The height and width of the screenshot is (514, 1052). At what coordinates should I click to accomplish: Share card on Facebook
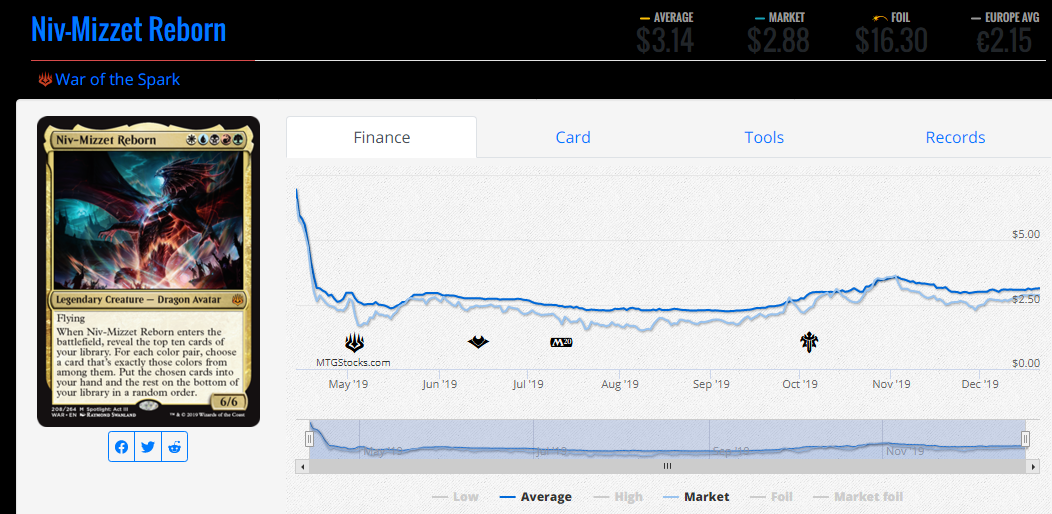[x=121, y=447]
